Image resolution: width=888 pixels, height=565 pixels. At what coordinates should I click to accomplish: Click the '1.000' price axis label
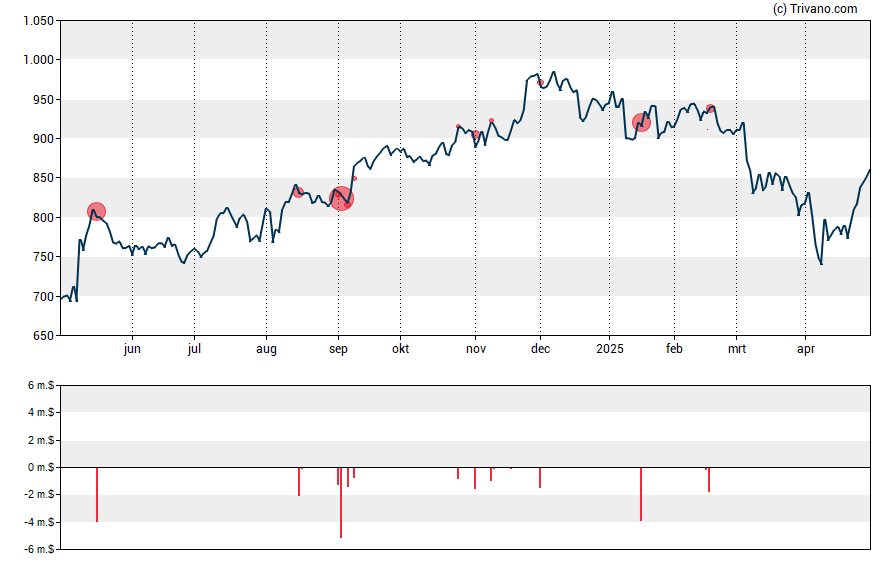(x=39, y=59)
